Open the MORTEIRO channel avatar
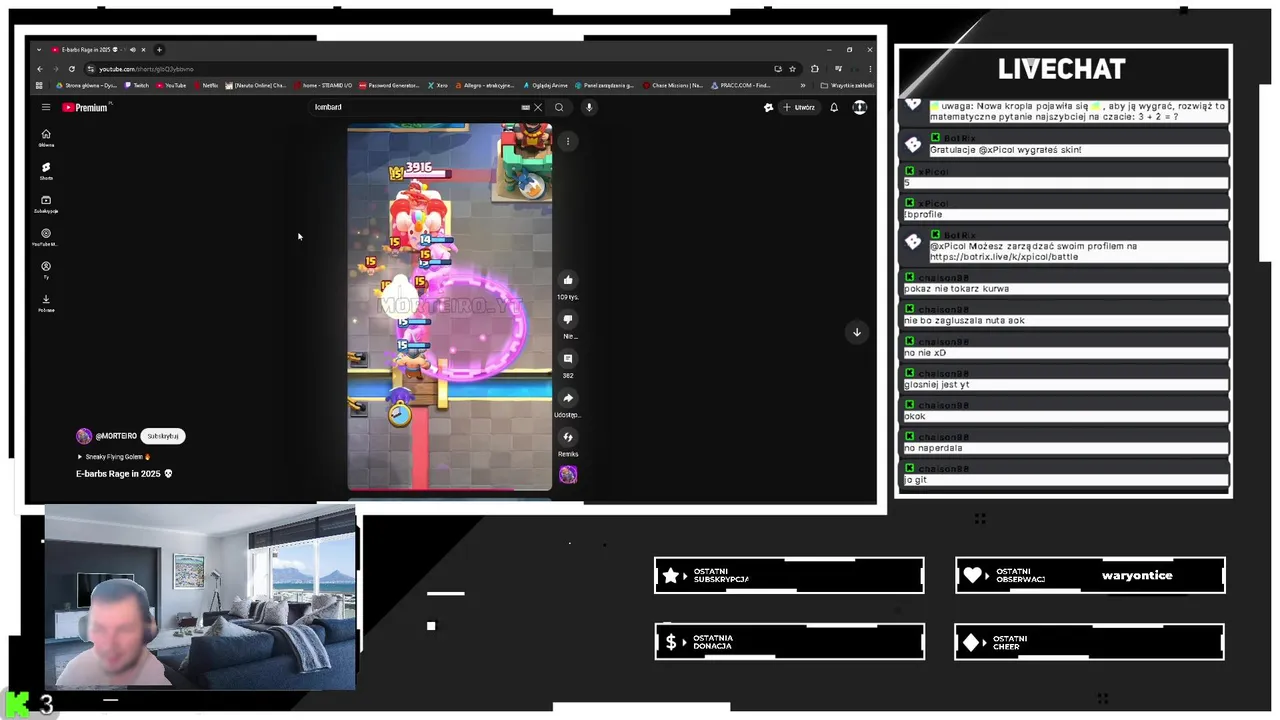Image resolution: width=1280 pixels, height=720 pixels. pyautogui.click(x=84, y=436)
